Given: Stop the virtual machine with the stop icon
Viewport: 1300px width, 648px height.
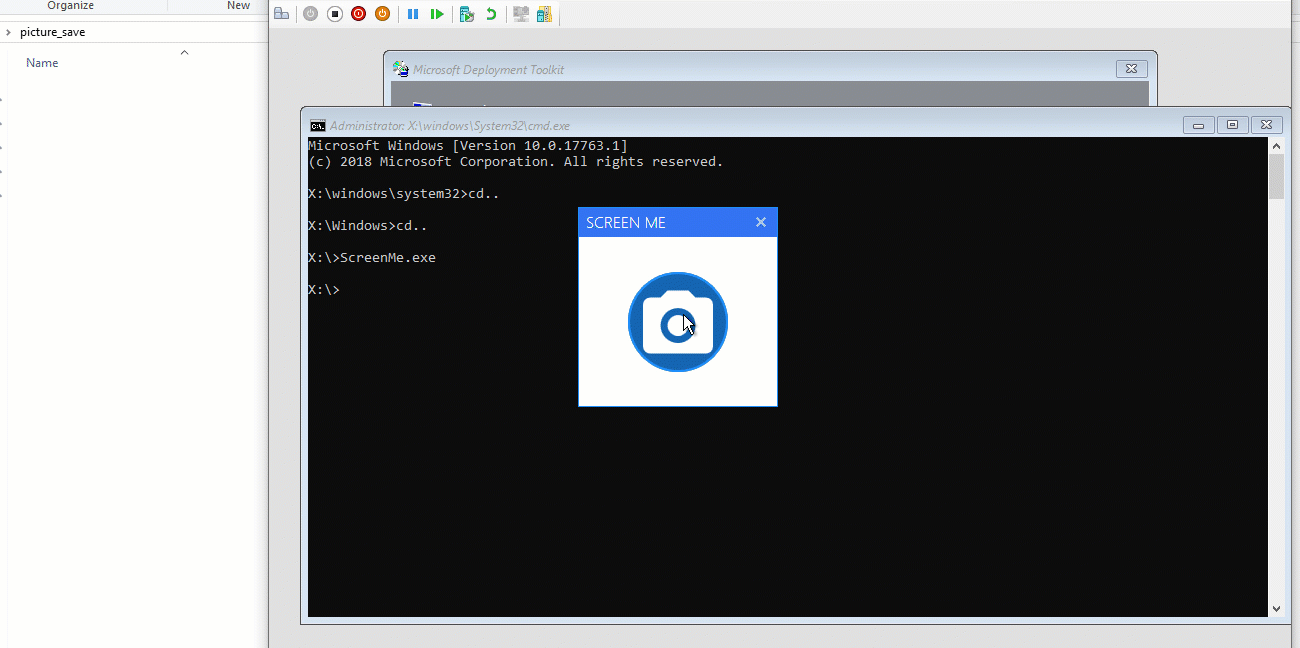Looking at the screenshot, I should pyautogui.click(x=334, y=13).
